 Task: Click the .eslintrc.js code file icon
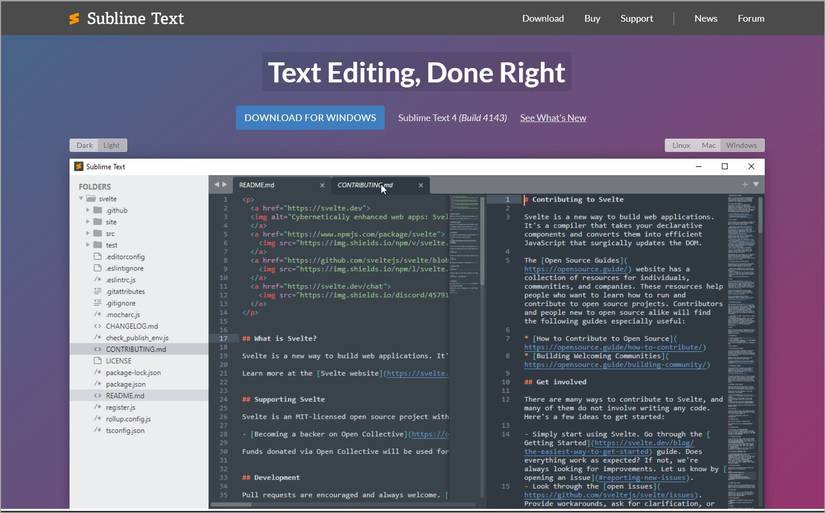[x=97, y=279]
